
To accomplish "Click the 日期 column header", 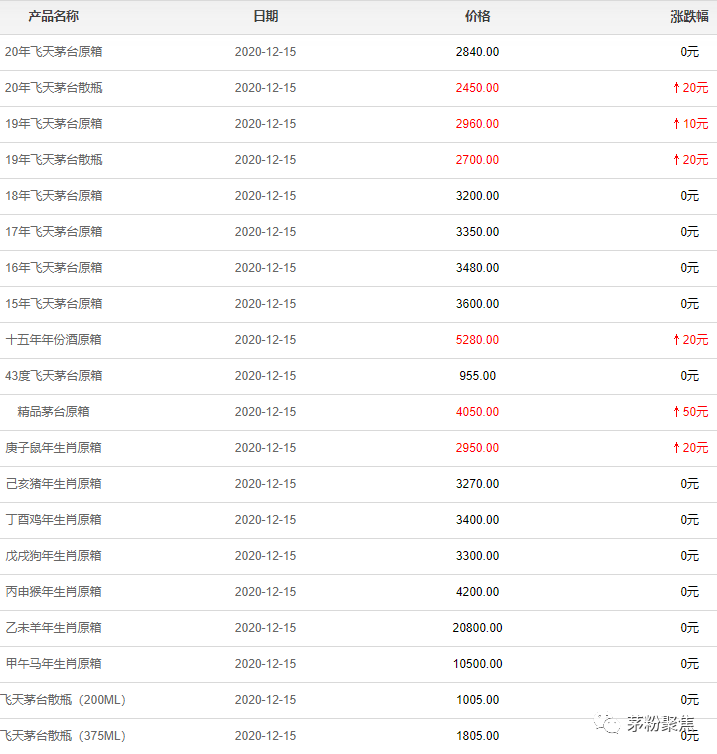I will (x=265, y=16).
